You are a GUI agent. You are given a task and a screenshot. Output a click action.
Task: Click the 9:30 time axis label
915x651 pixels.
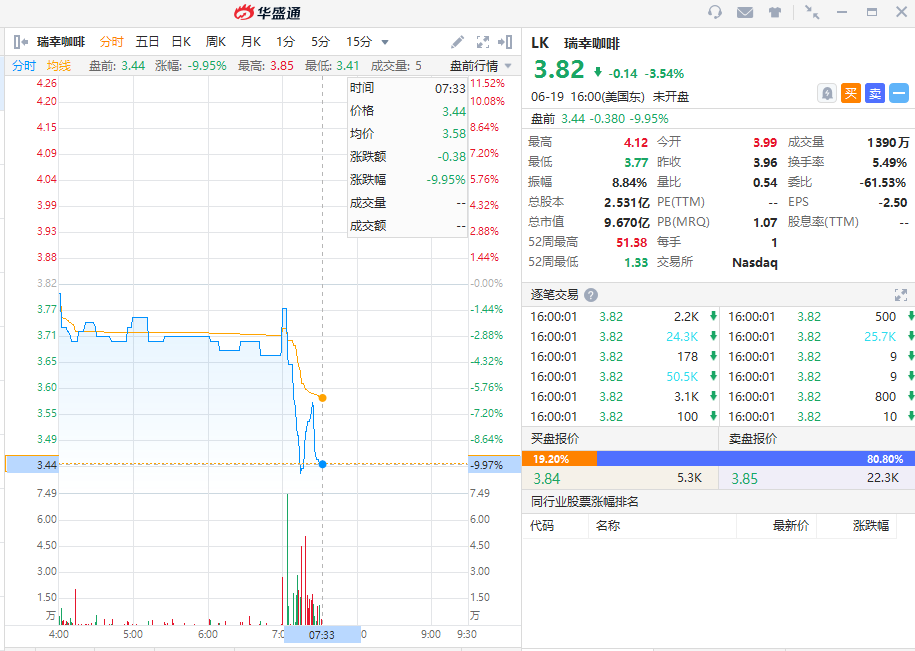coord(467,634)
